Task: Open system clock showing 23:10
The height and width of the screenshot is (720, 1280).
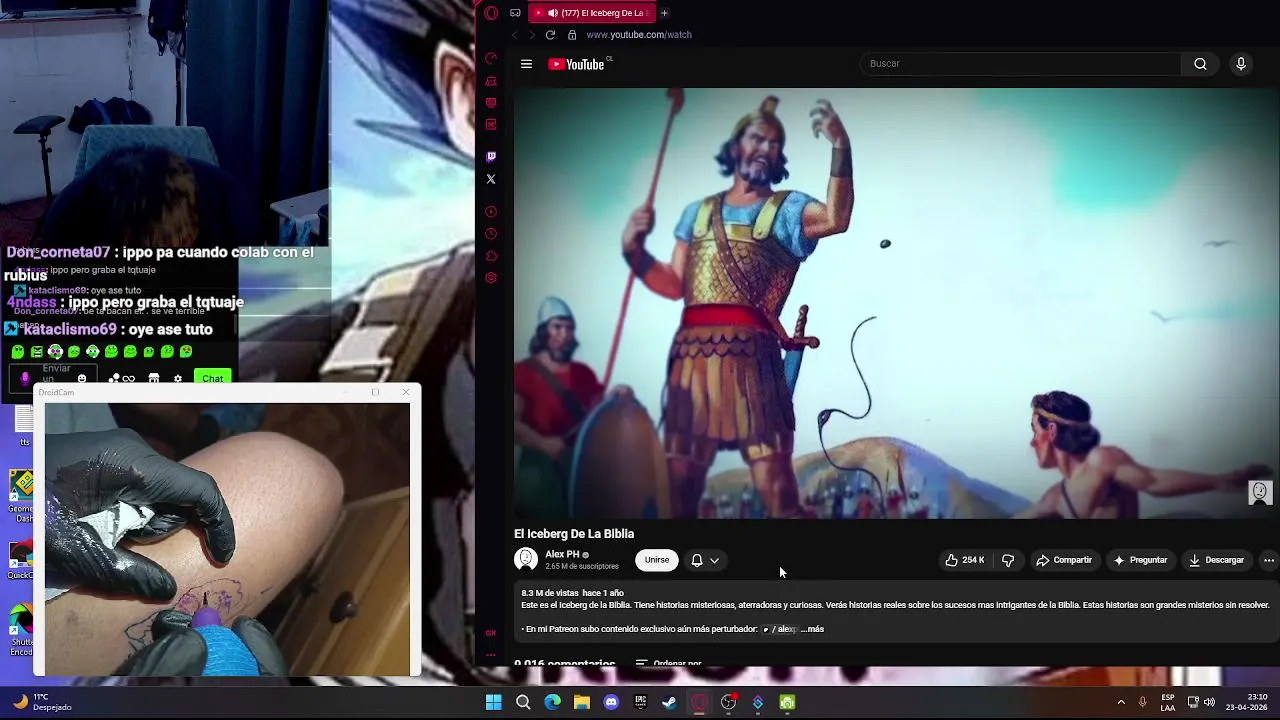Action: 1247,702
